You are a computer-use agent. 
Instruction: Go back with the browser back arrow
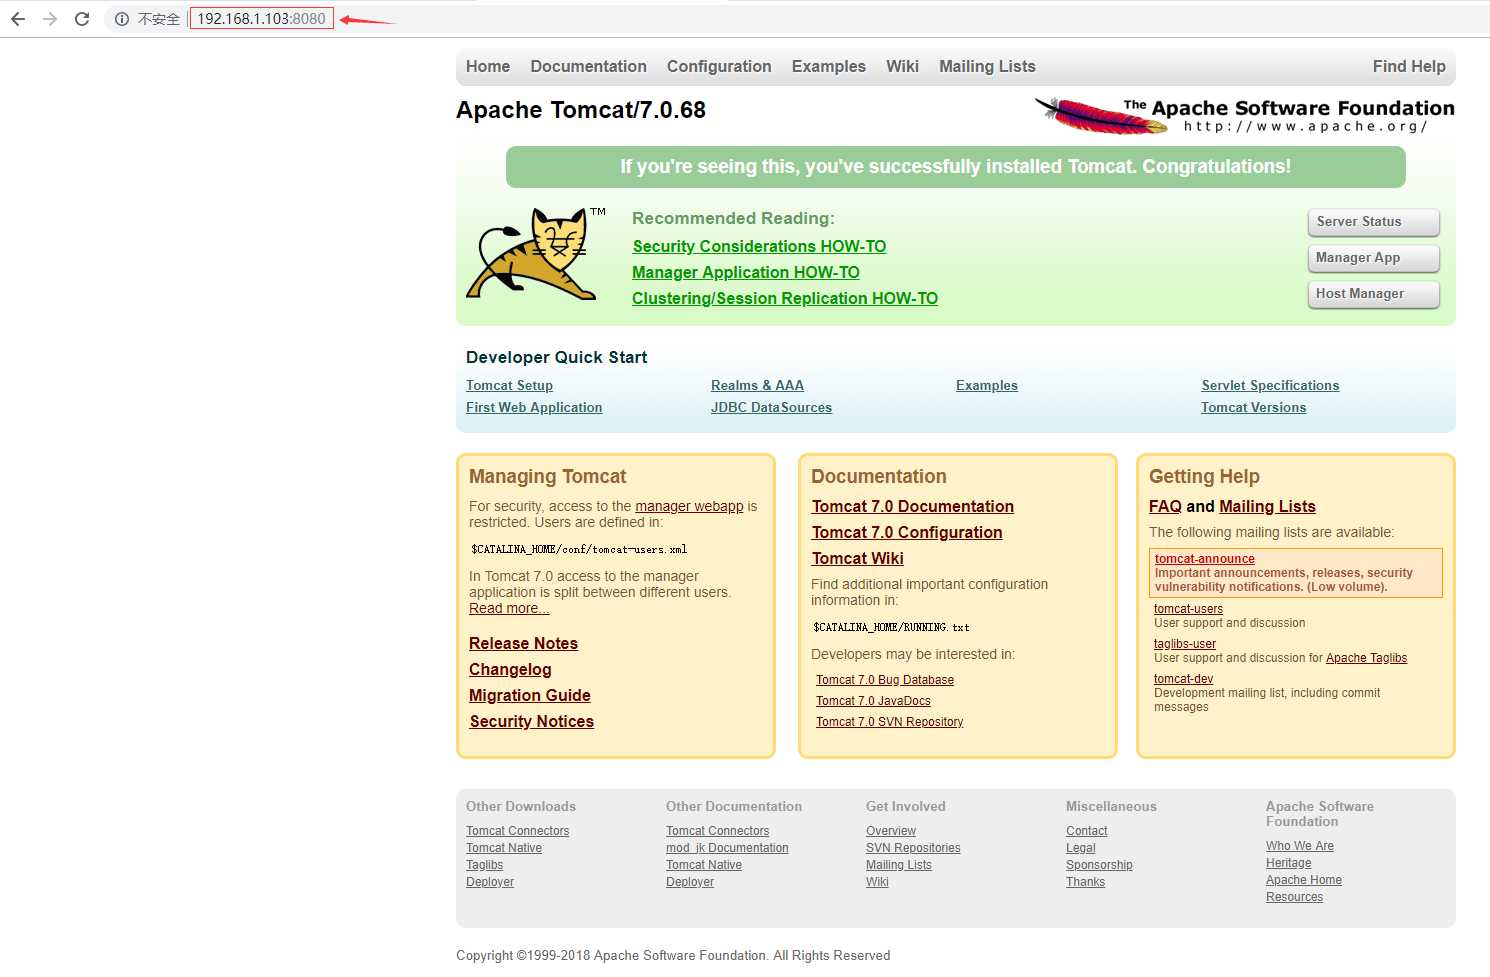point(18,19)
